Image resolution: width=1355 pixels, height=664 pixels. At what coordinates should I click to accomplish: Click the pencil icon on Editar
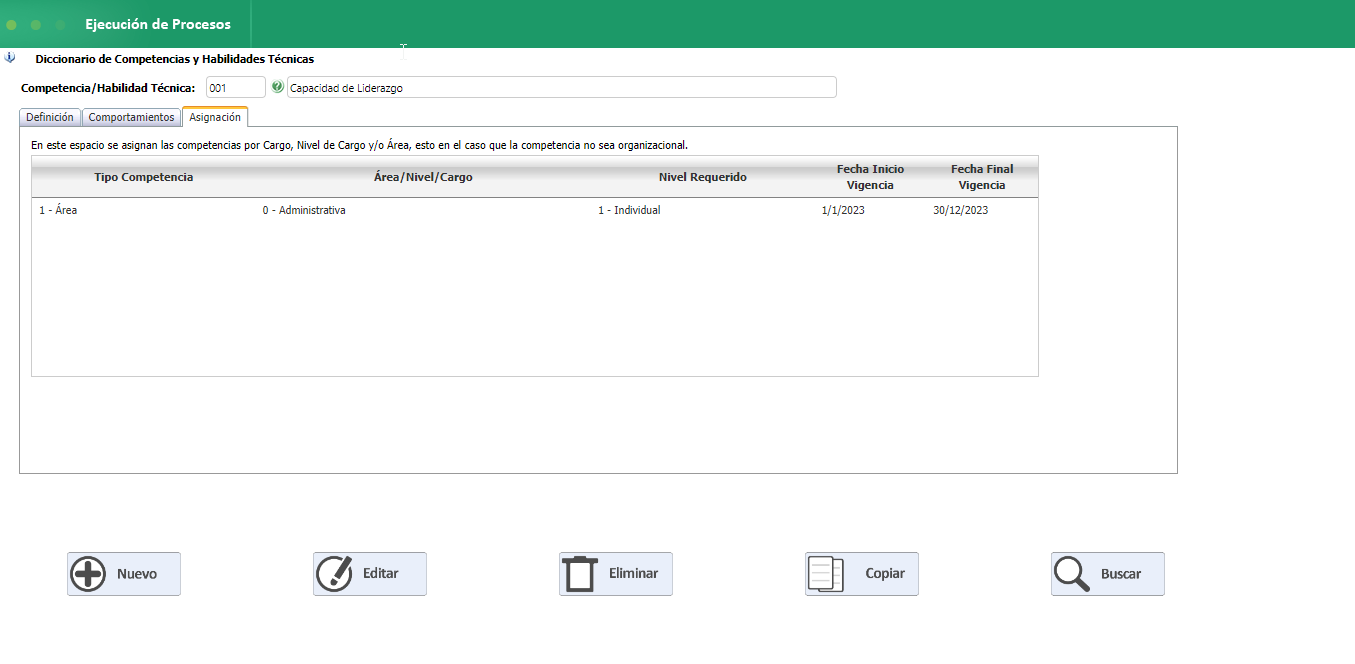(x=334, y=574)
